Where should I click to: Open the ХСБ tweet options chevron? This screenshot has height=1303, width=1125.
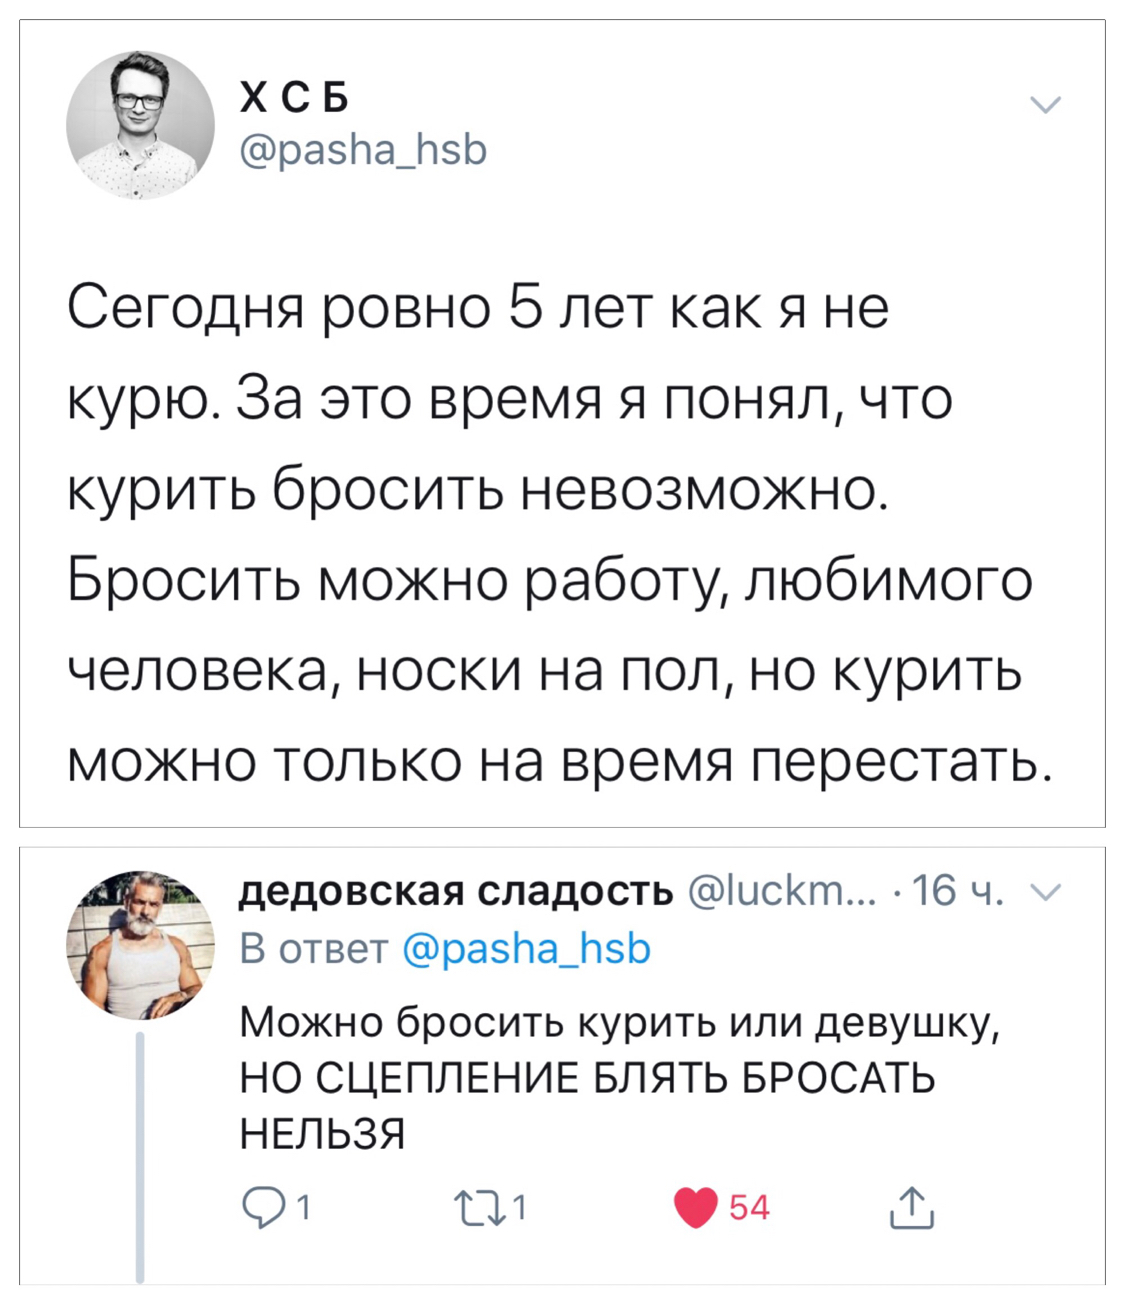pos(1045,106)
